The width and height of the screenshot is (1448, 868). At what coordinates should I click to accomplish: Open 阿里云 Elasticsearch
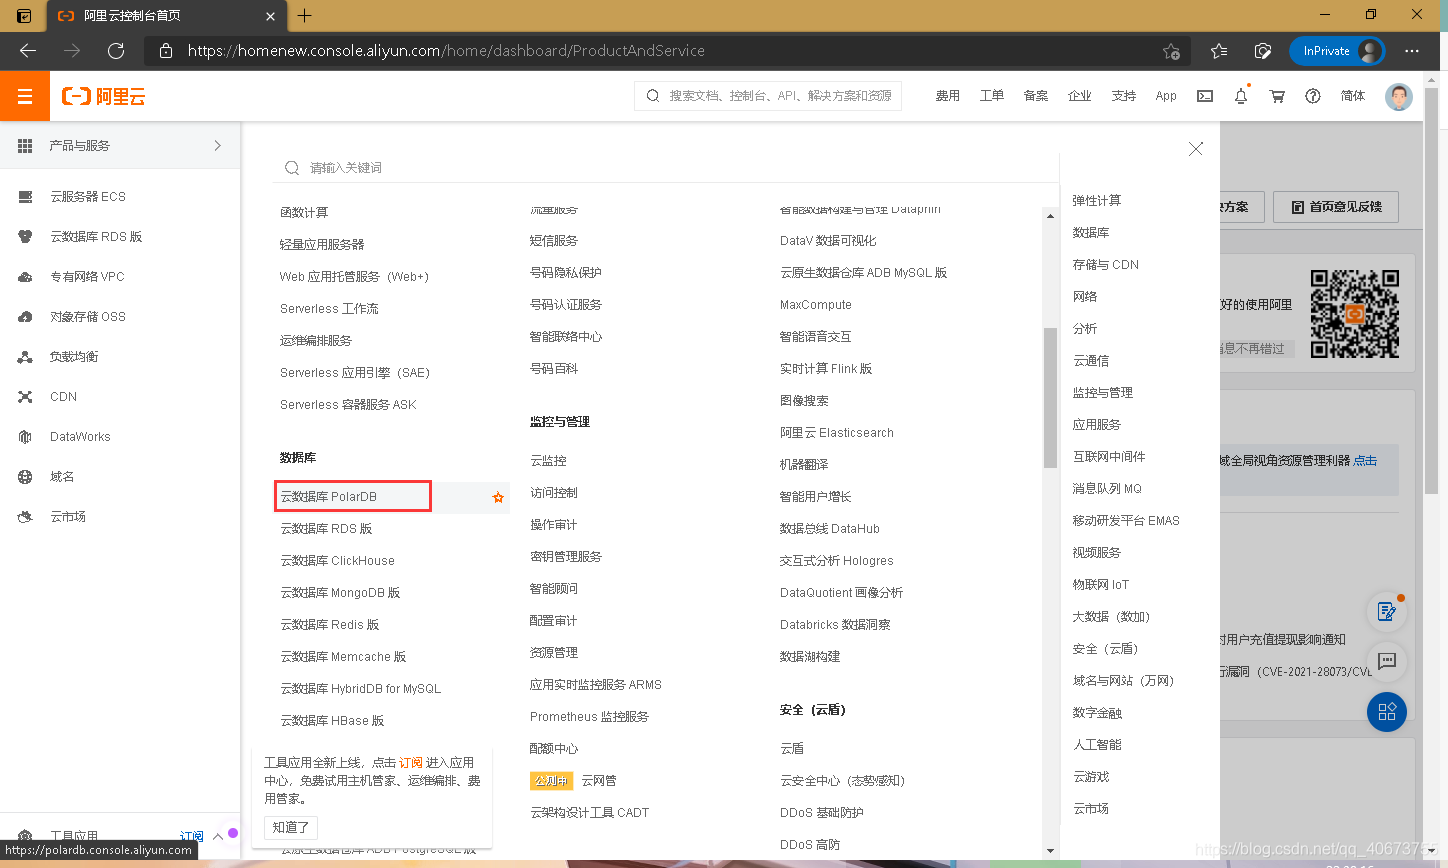tap(837, 433)
